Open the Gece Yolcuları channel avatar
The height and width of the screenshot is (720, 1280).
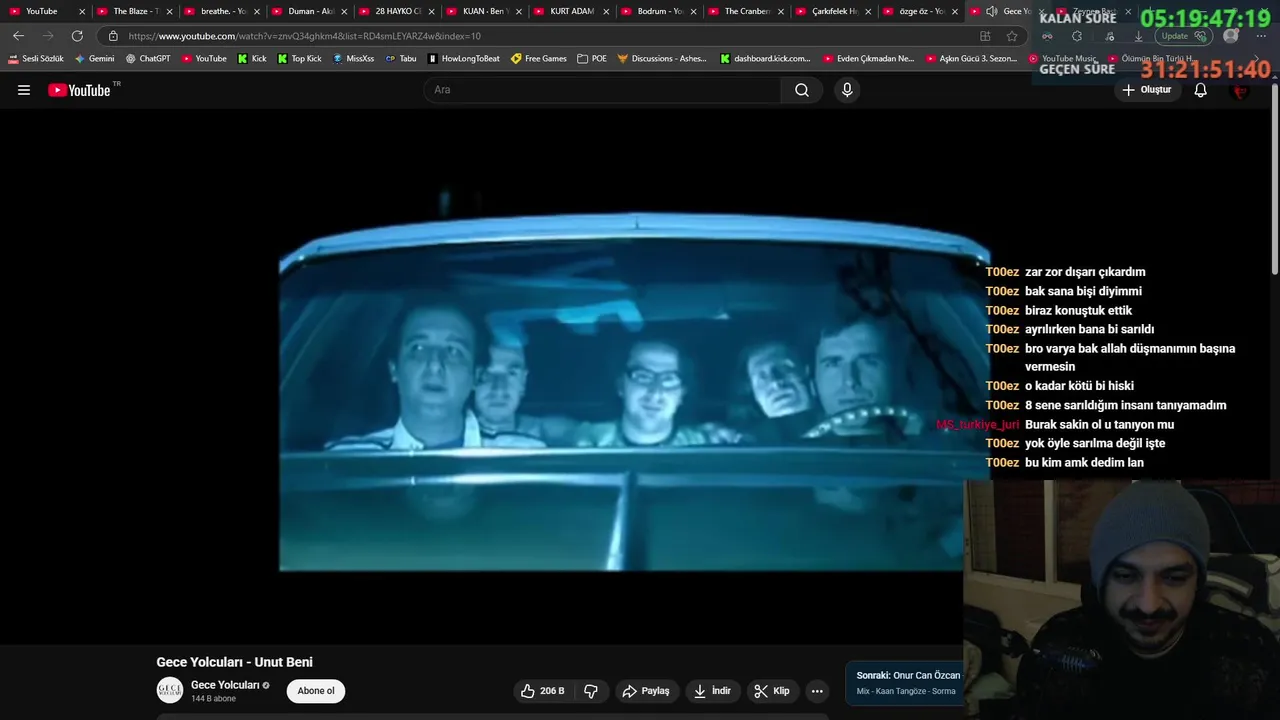point(170,691)
